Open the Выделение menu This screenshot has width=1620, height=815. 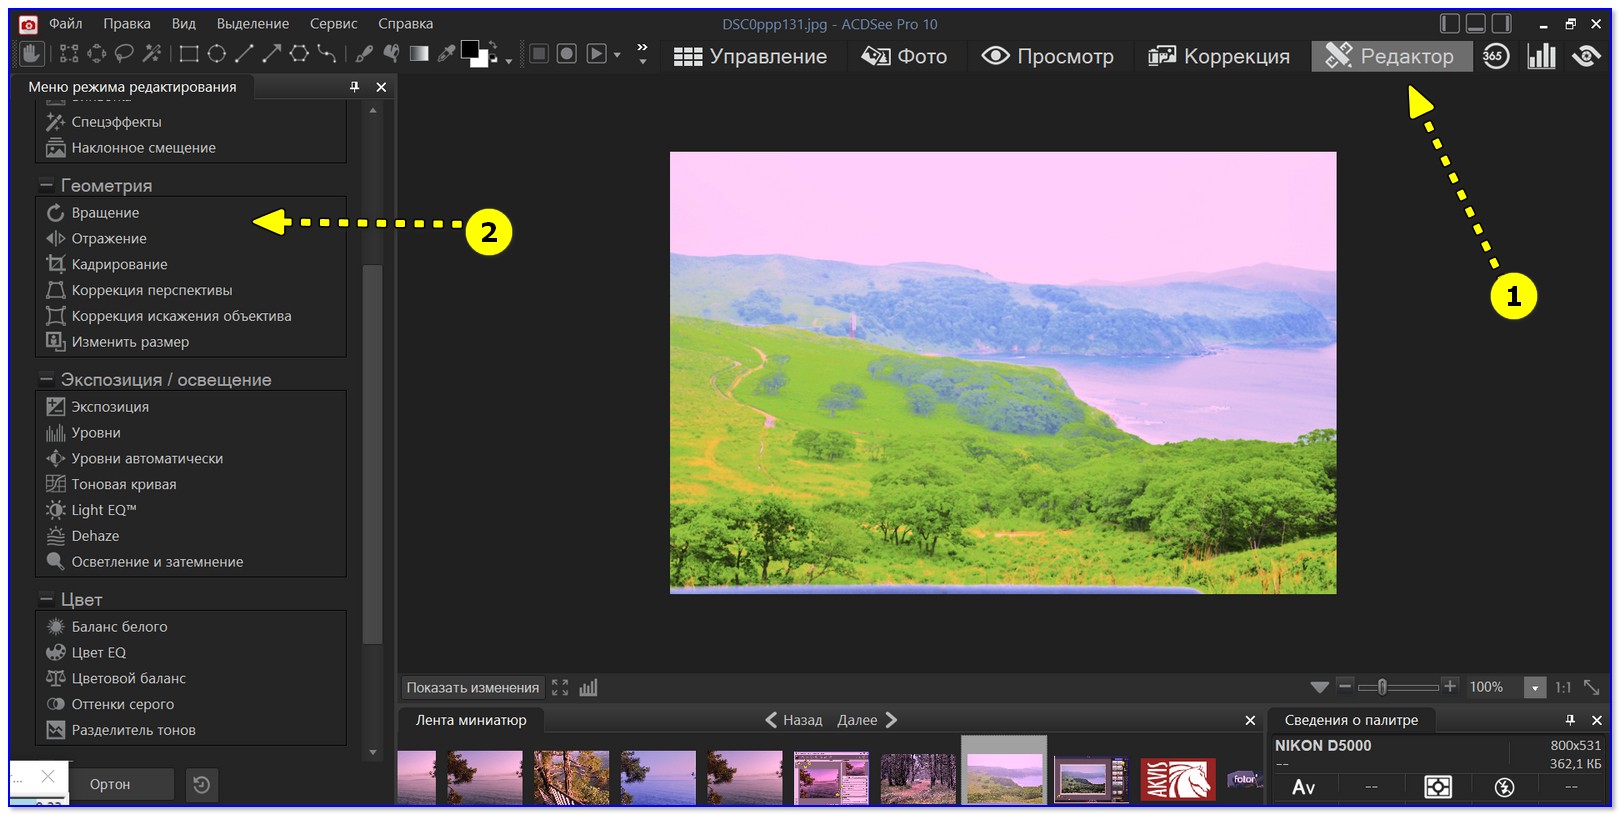tap(253, 23)
